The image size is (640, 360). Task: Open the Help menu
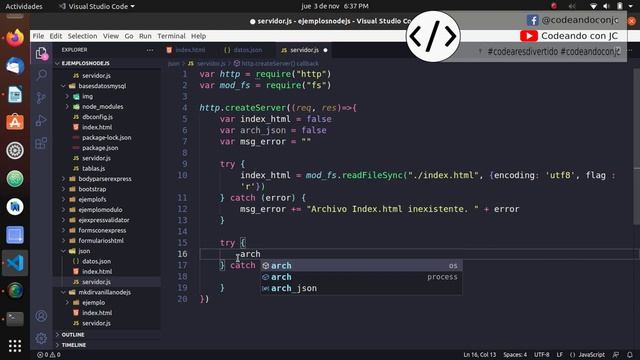point(198,36)
